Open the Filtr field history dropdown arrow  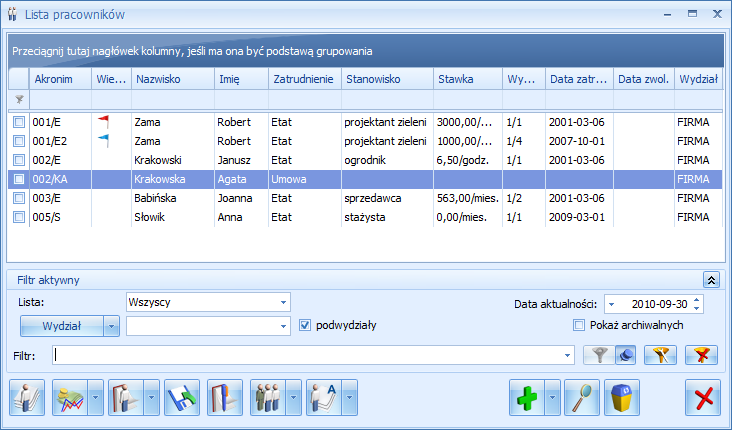click(567, 355)
